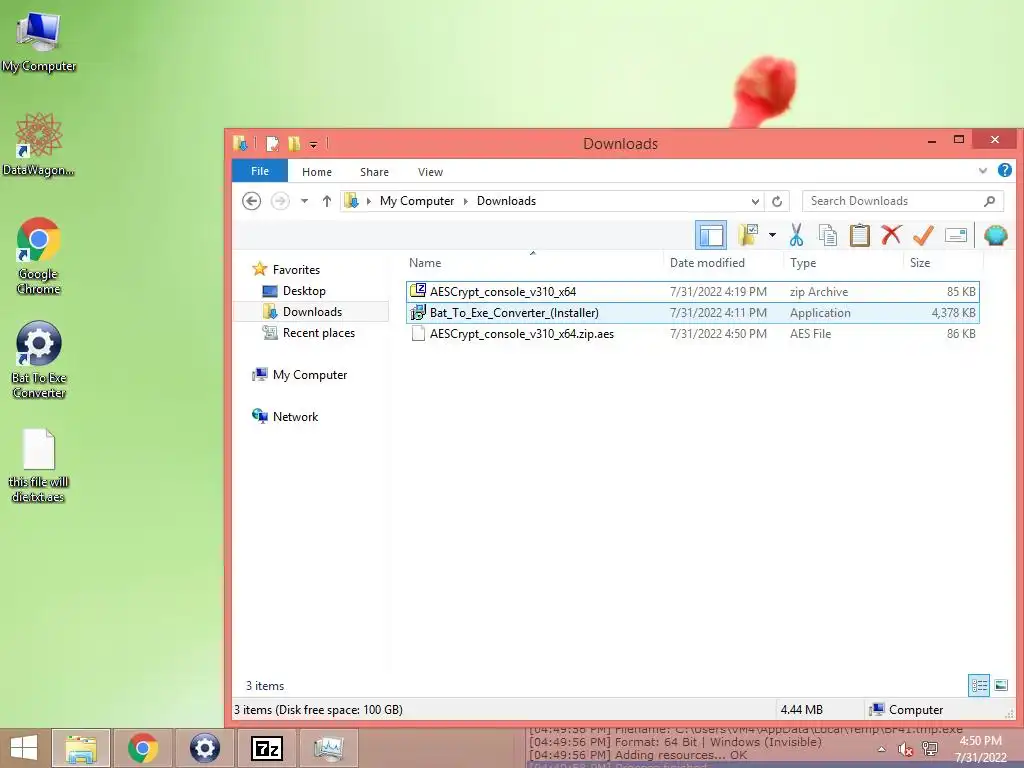Open the Windows Start button

(x=24, y=748)
